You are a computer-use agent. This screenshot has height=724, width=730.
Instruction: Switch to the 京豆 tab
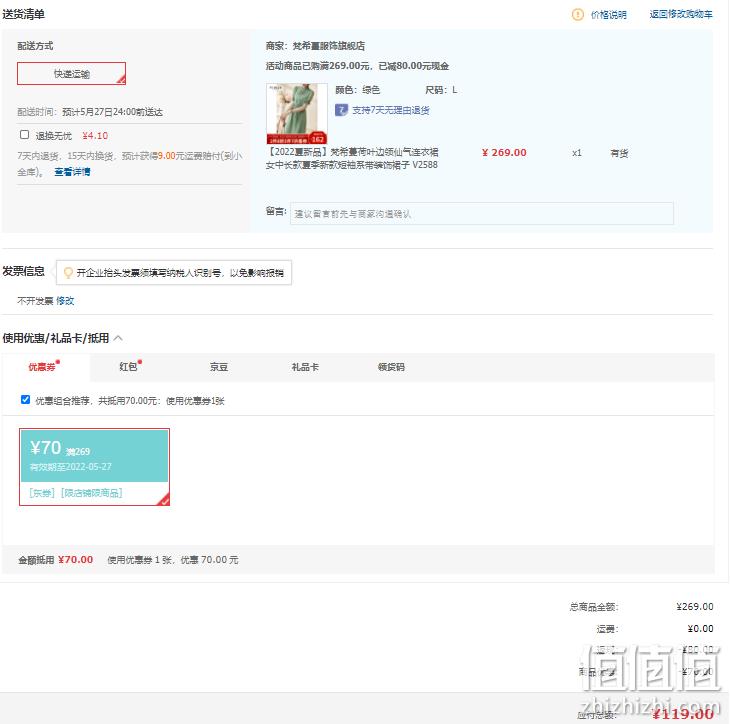(218, 367)
